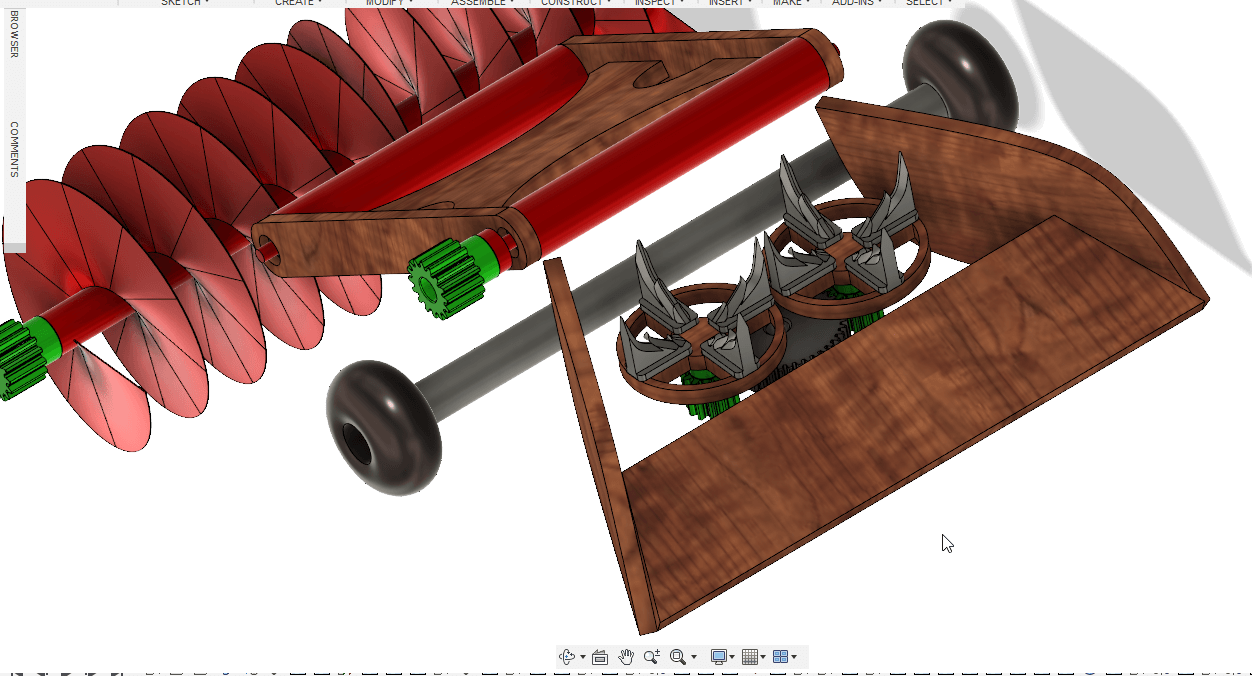Open the SELECT toolbar menu
The height and width of the screenshot is (676, 1252).
(x=928, y=3)
